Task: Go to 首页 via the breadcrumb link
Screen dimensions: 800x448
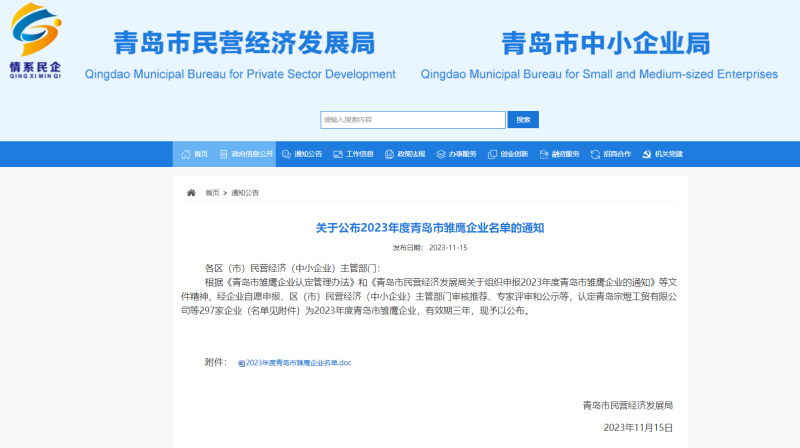Action: click(212, 192)
